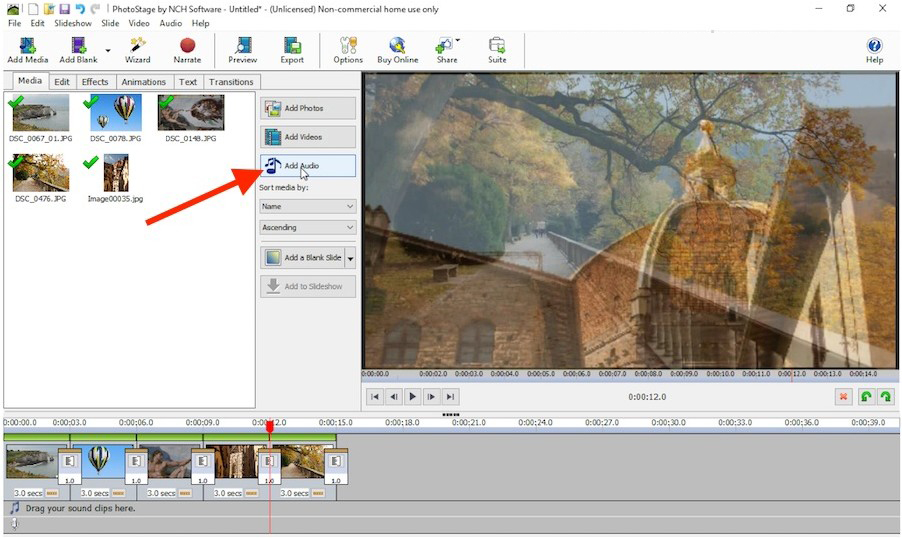Click the rotate right green arrow icon
902x538 pixels.
point(886,396)
